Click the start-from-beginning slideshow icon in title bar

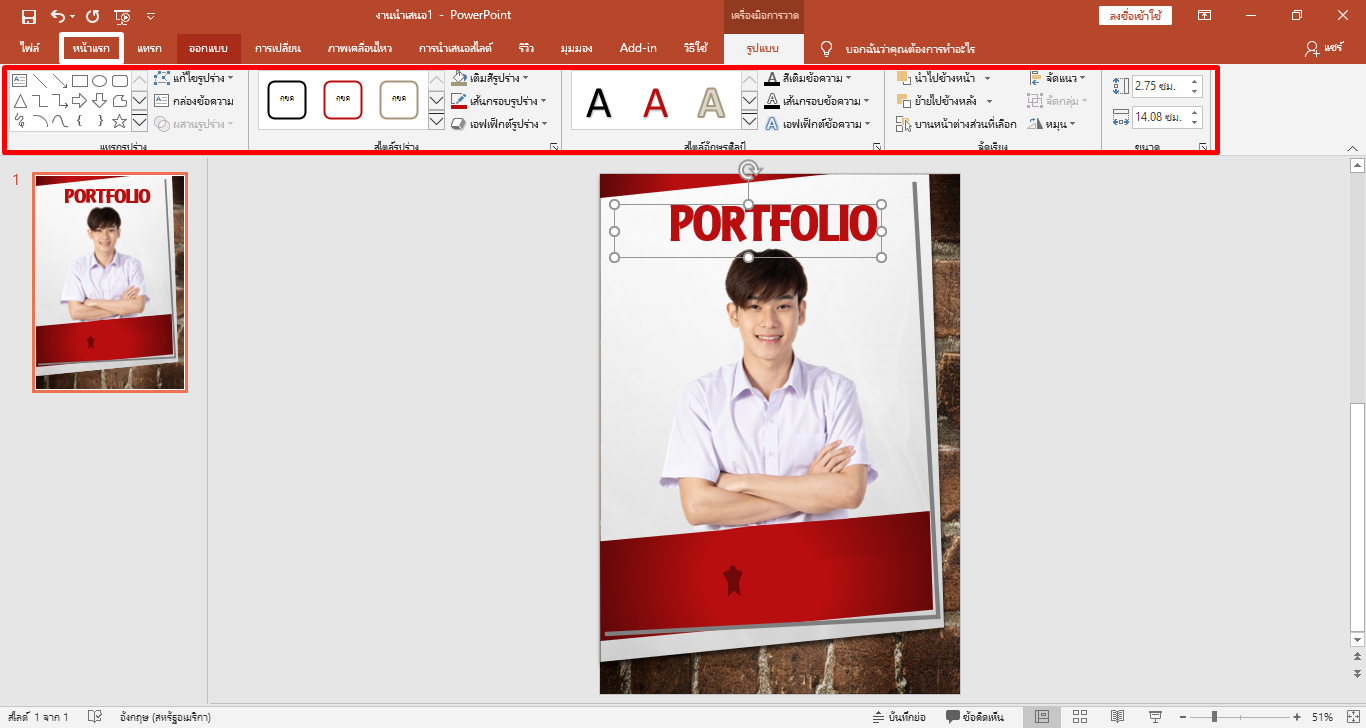[x=122, y=16]
